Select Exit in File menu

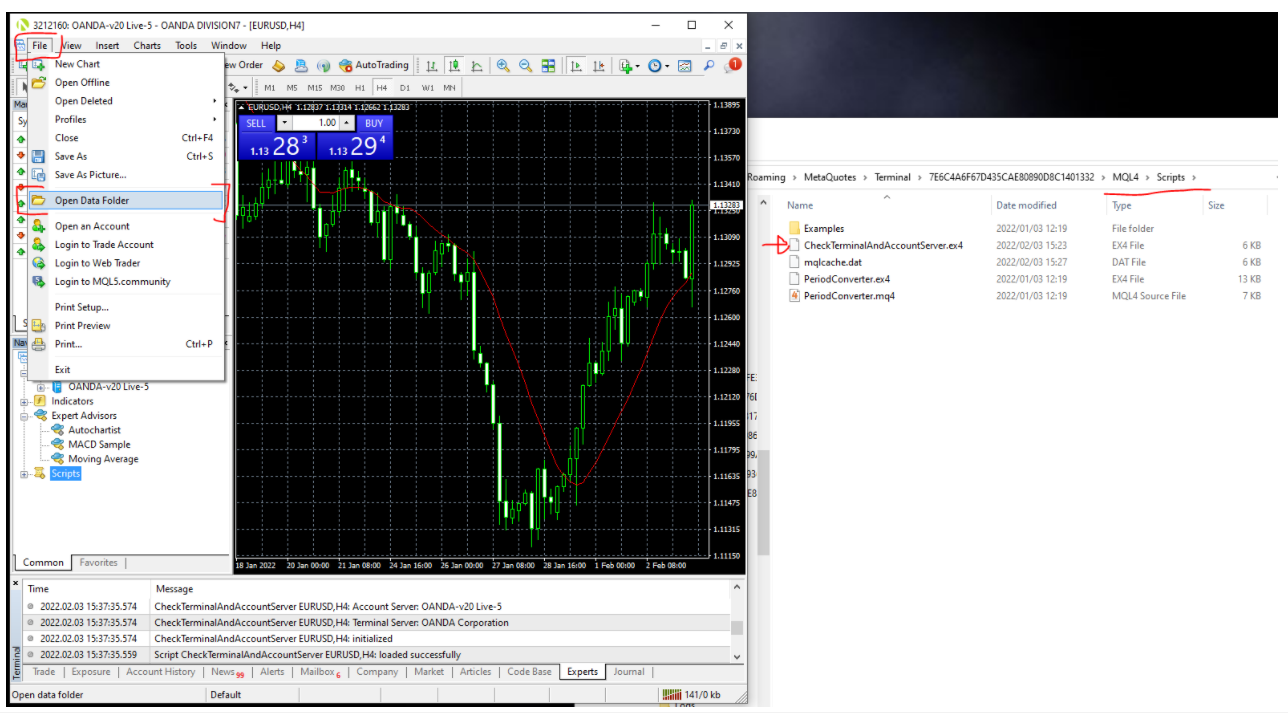coord(126,370)
